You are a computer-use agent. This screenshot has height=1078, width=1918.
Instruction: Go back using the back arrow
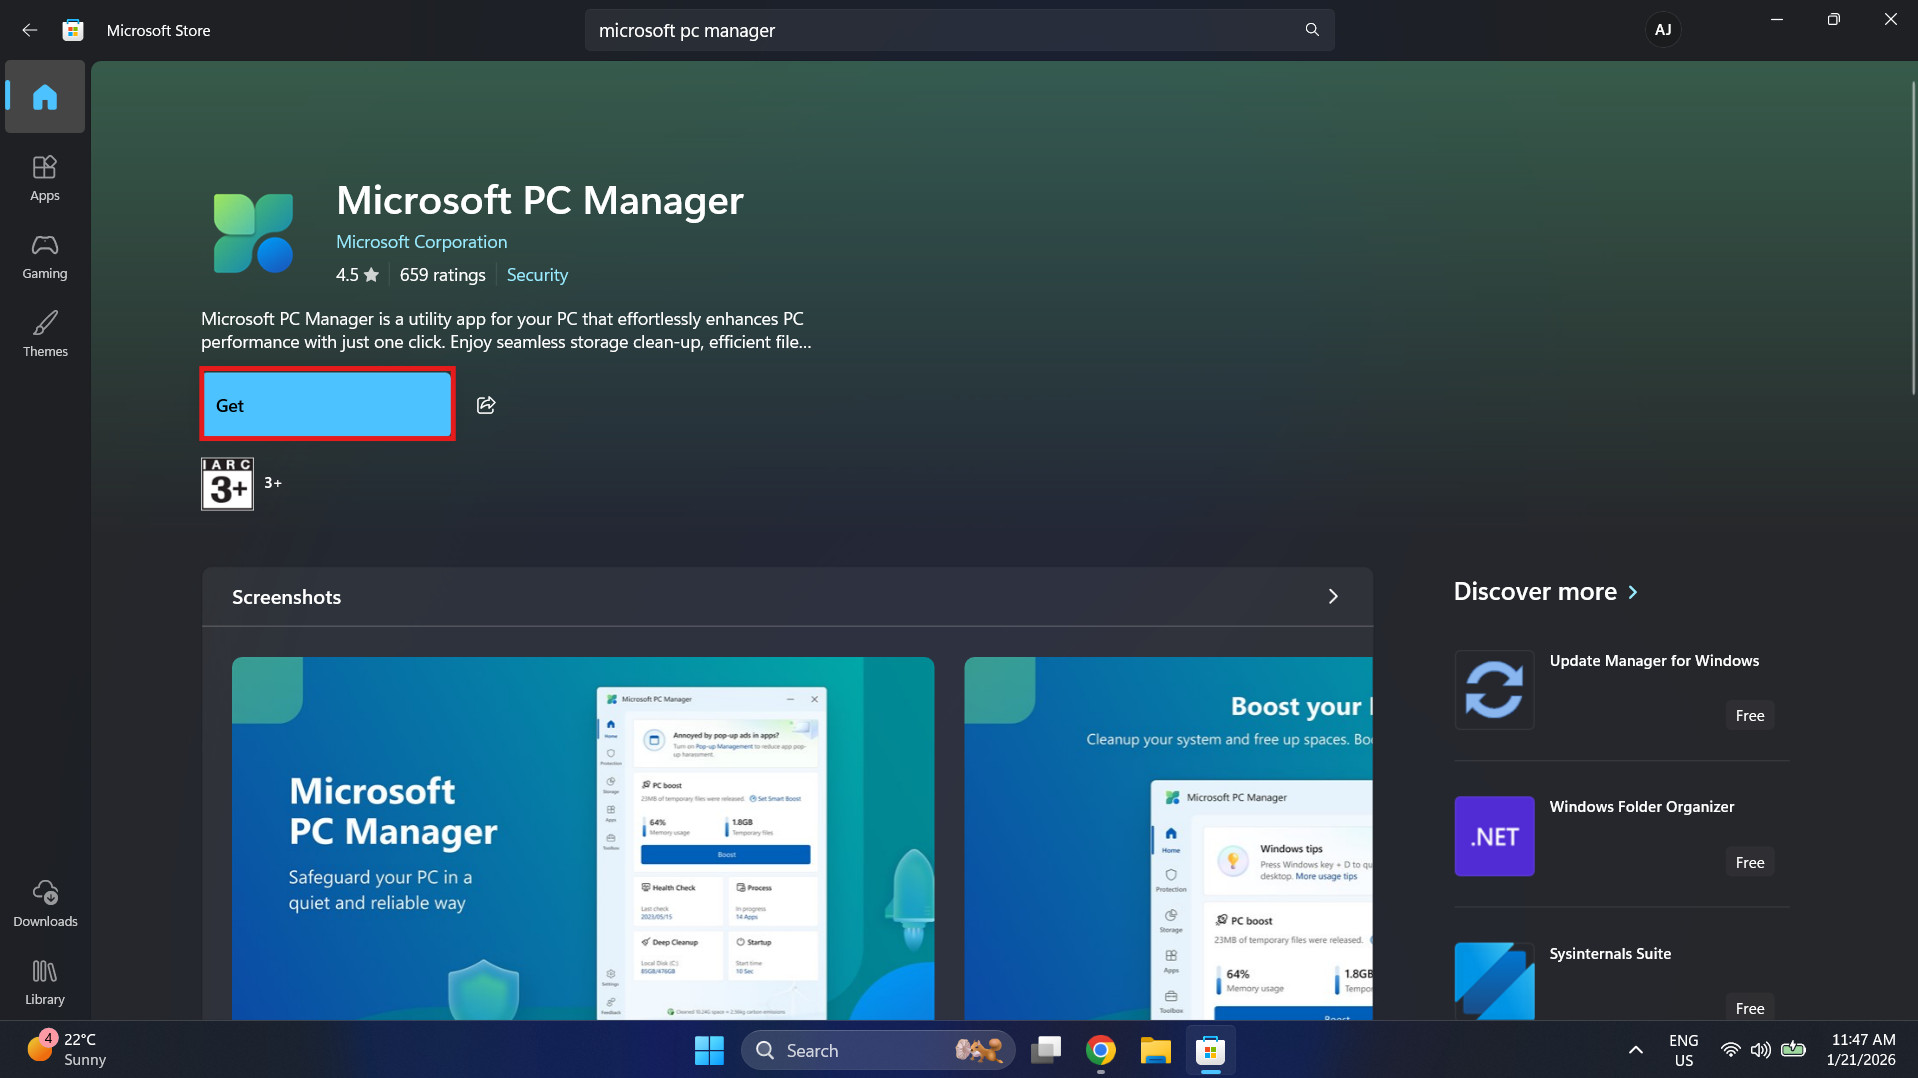[29, 30]
